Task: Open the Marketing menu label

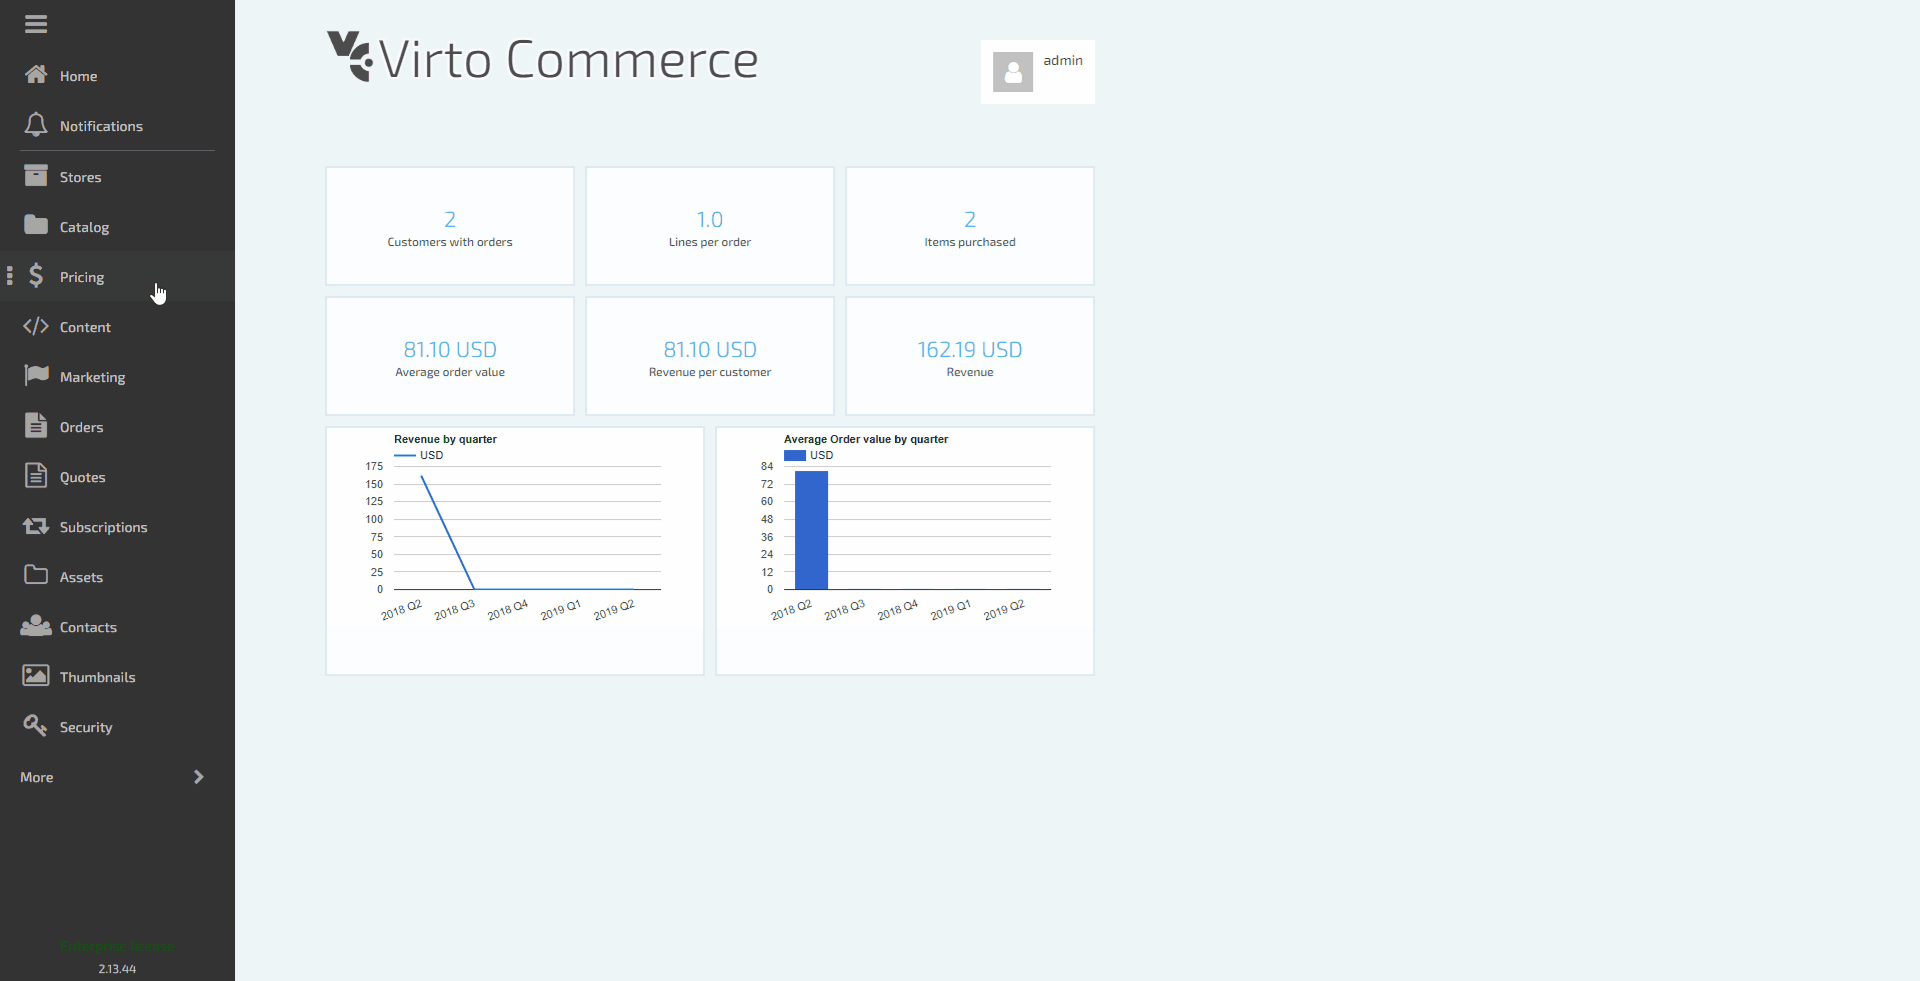Action: click(92, 377)
